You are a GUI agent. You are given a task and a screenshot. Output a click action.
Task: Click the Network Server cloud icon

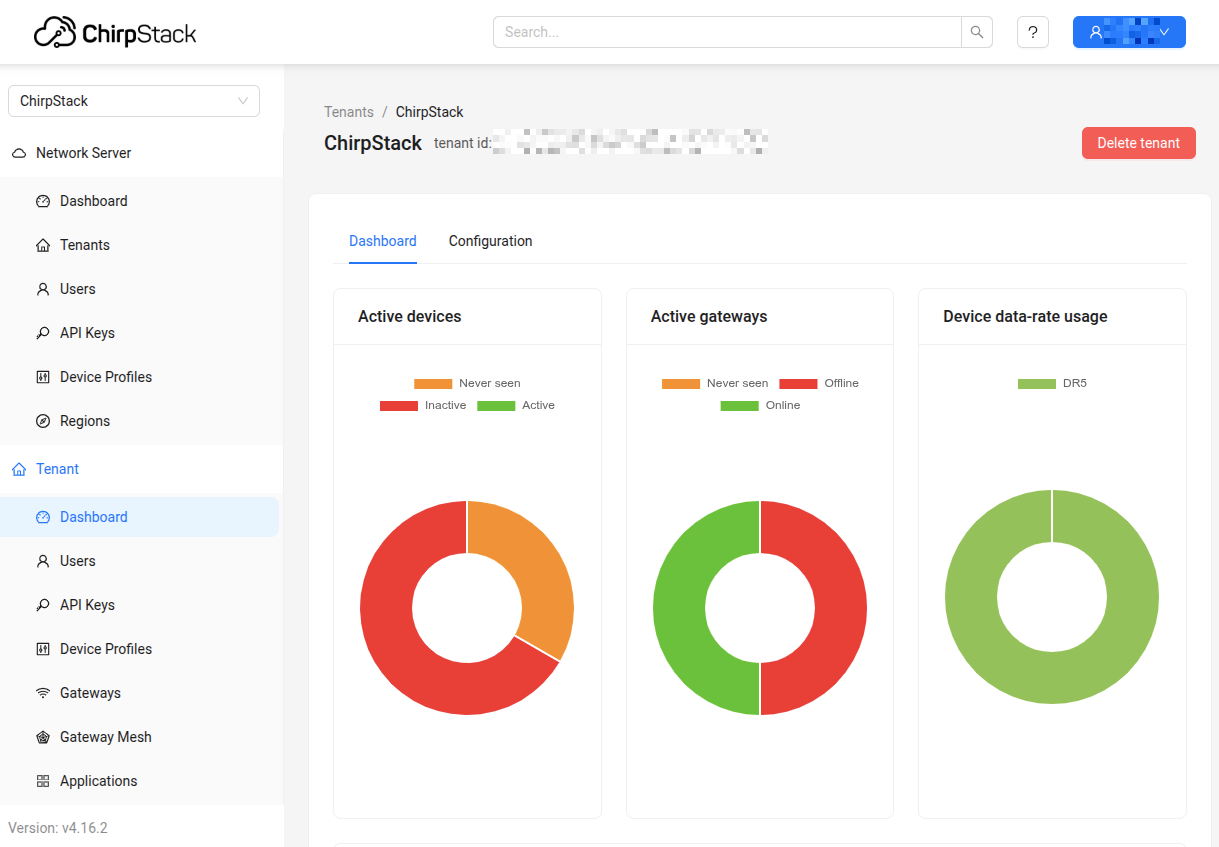pos(18,153)
